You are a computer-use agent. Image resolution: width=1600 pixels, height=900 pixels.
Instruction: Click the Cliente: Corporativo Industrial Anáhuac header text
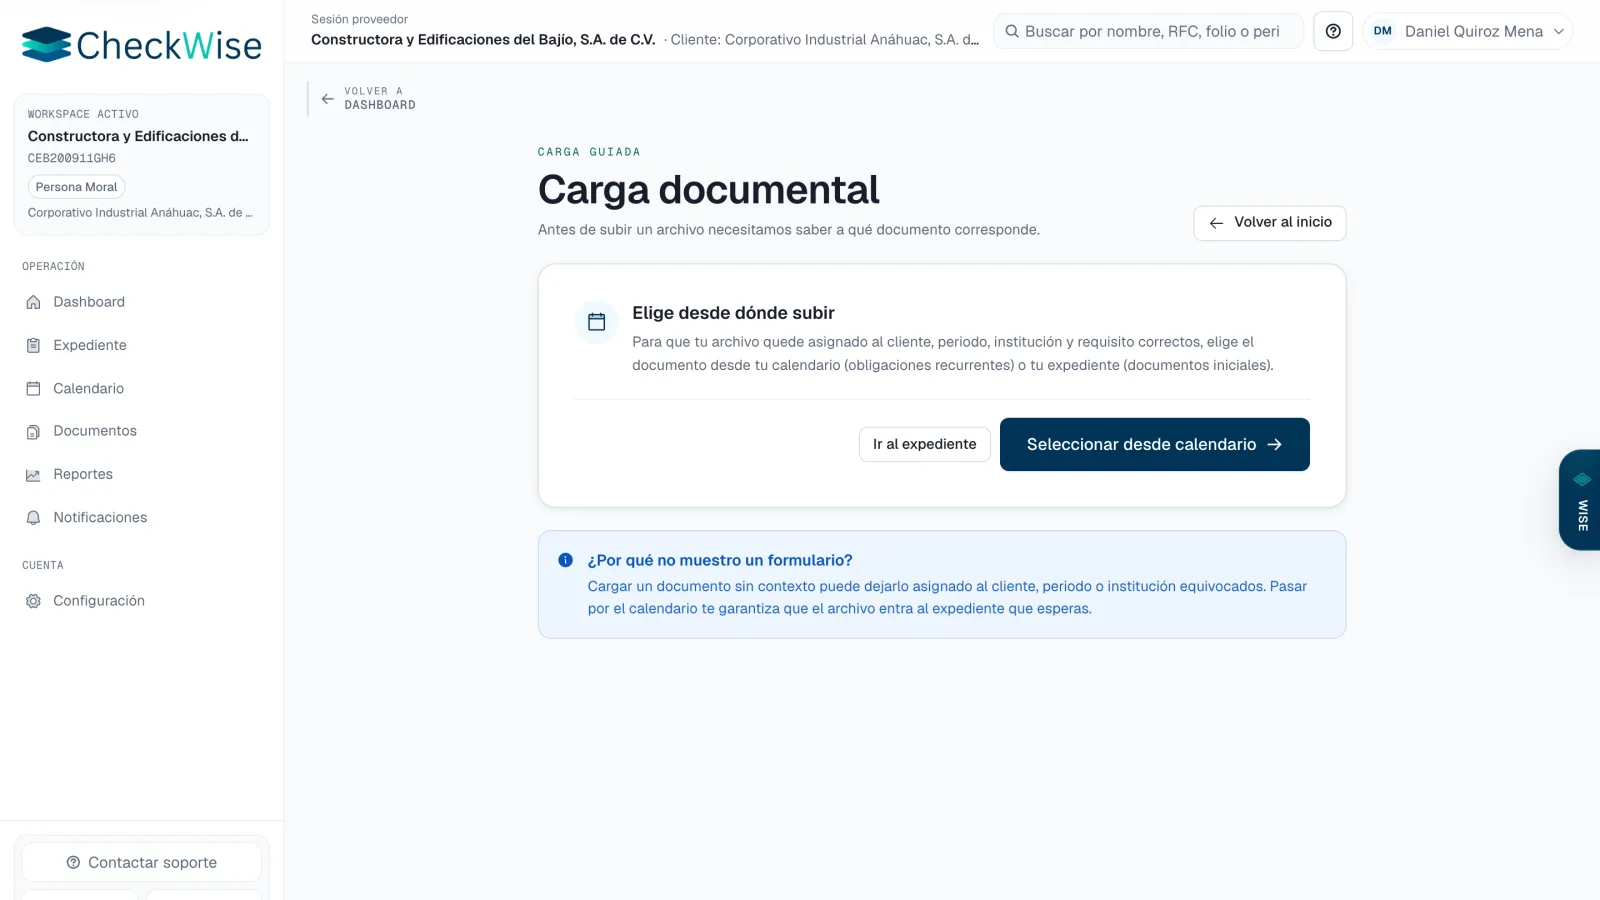824,40
